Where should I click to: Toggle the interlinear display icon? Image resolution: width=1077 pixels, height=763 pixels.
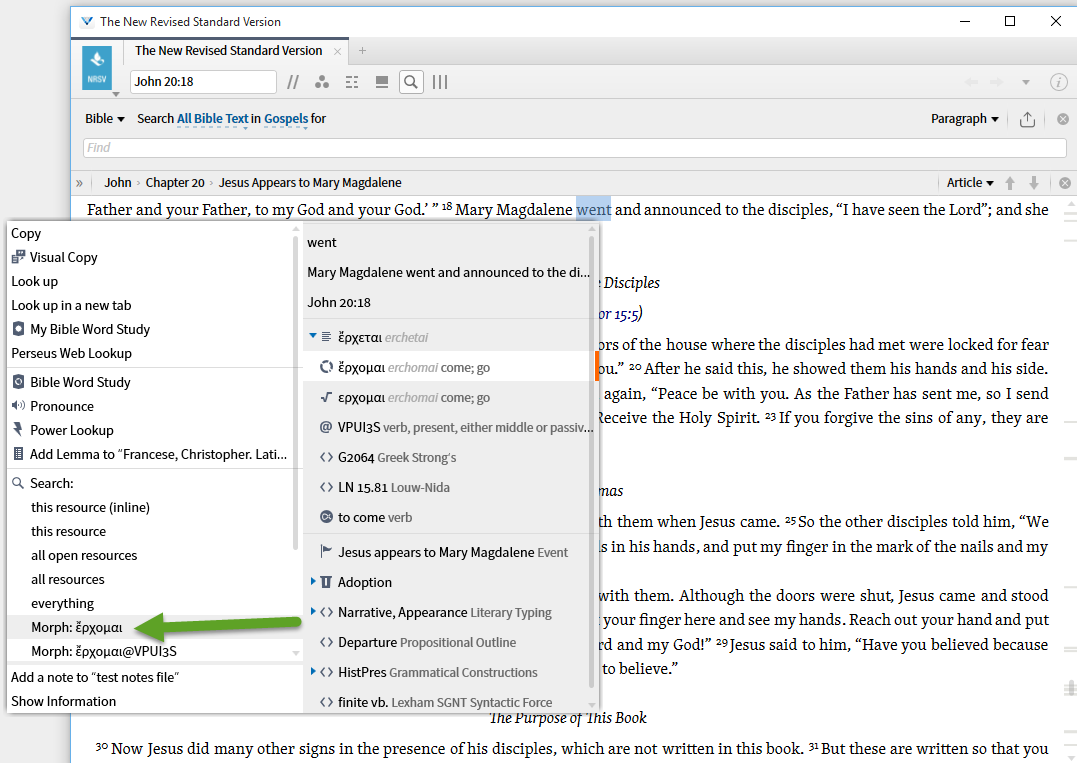[352, 82]
